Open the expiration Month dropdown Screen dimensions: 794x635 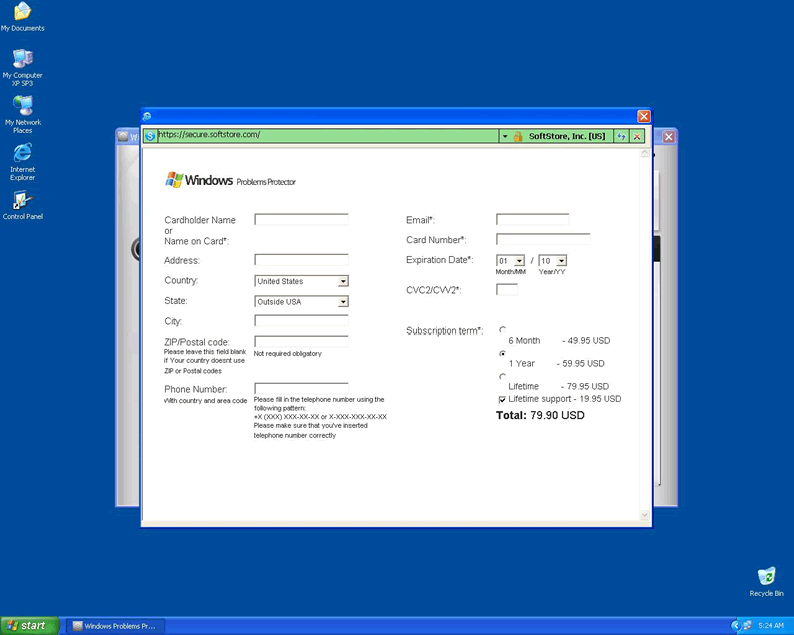click(x=519, y=261)
